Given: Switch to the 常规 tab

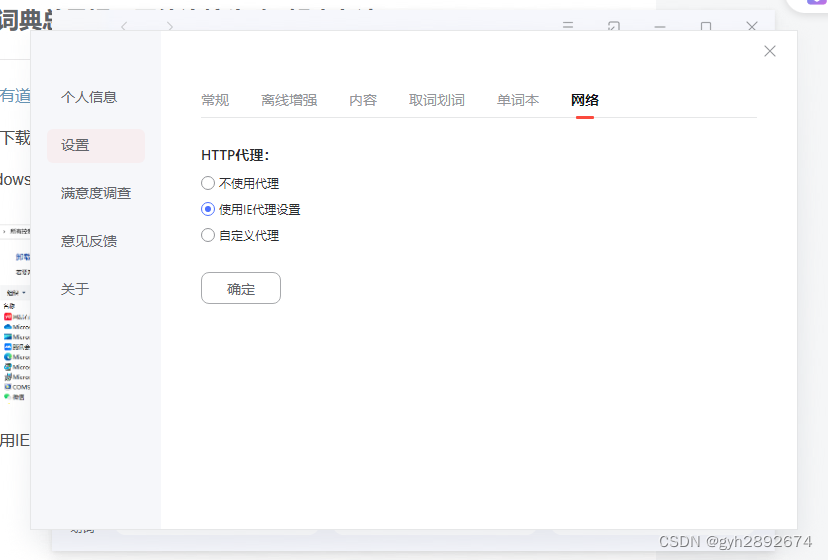Looking at the screenshot, I should pyautogui.click(x=215, y=100).
